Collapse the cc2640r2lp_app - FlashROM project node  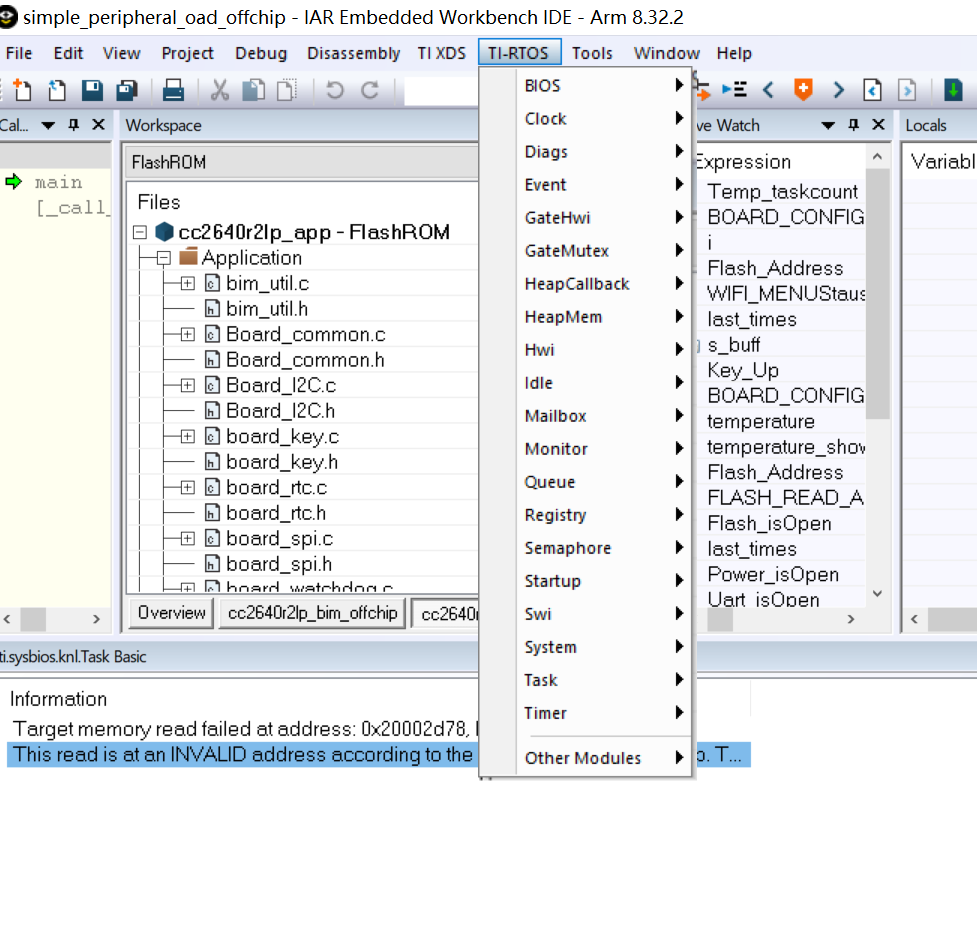pos(140,232)
